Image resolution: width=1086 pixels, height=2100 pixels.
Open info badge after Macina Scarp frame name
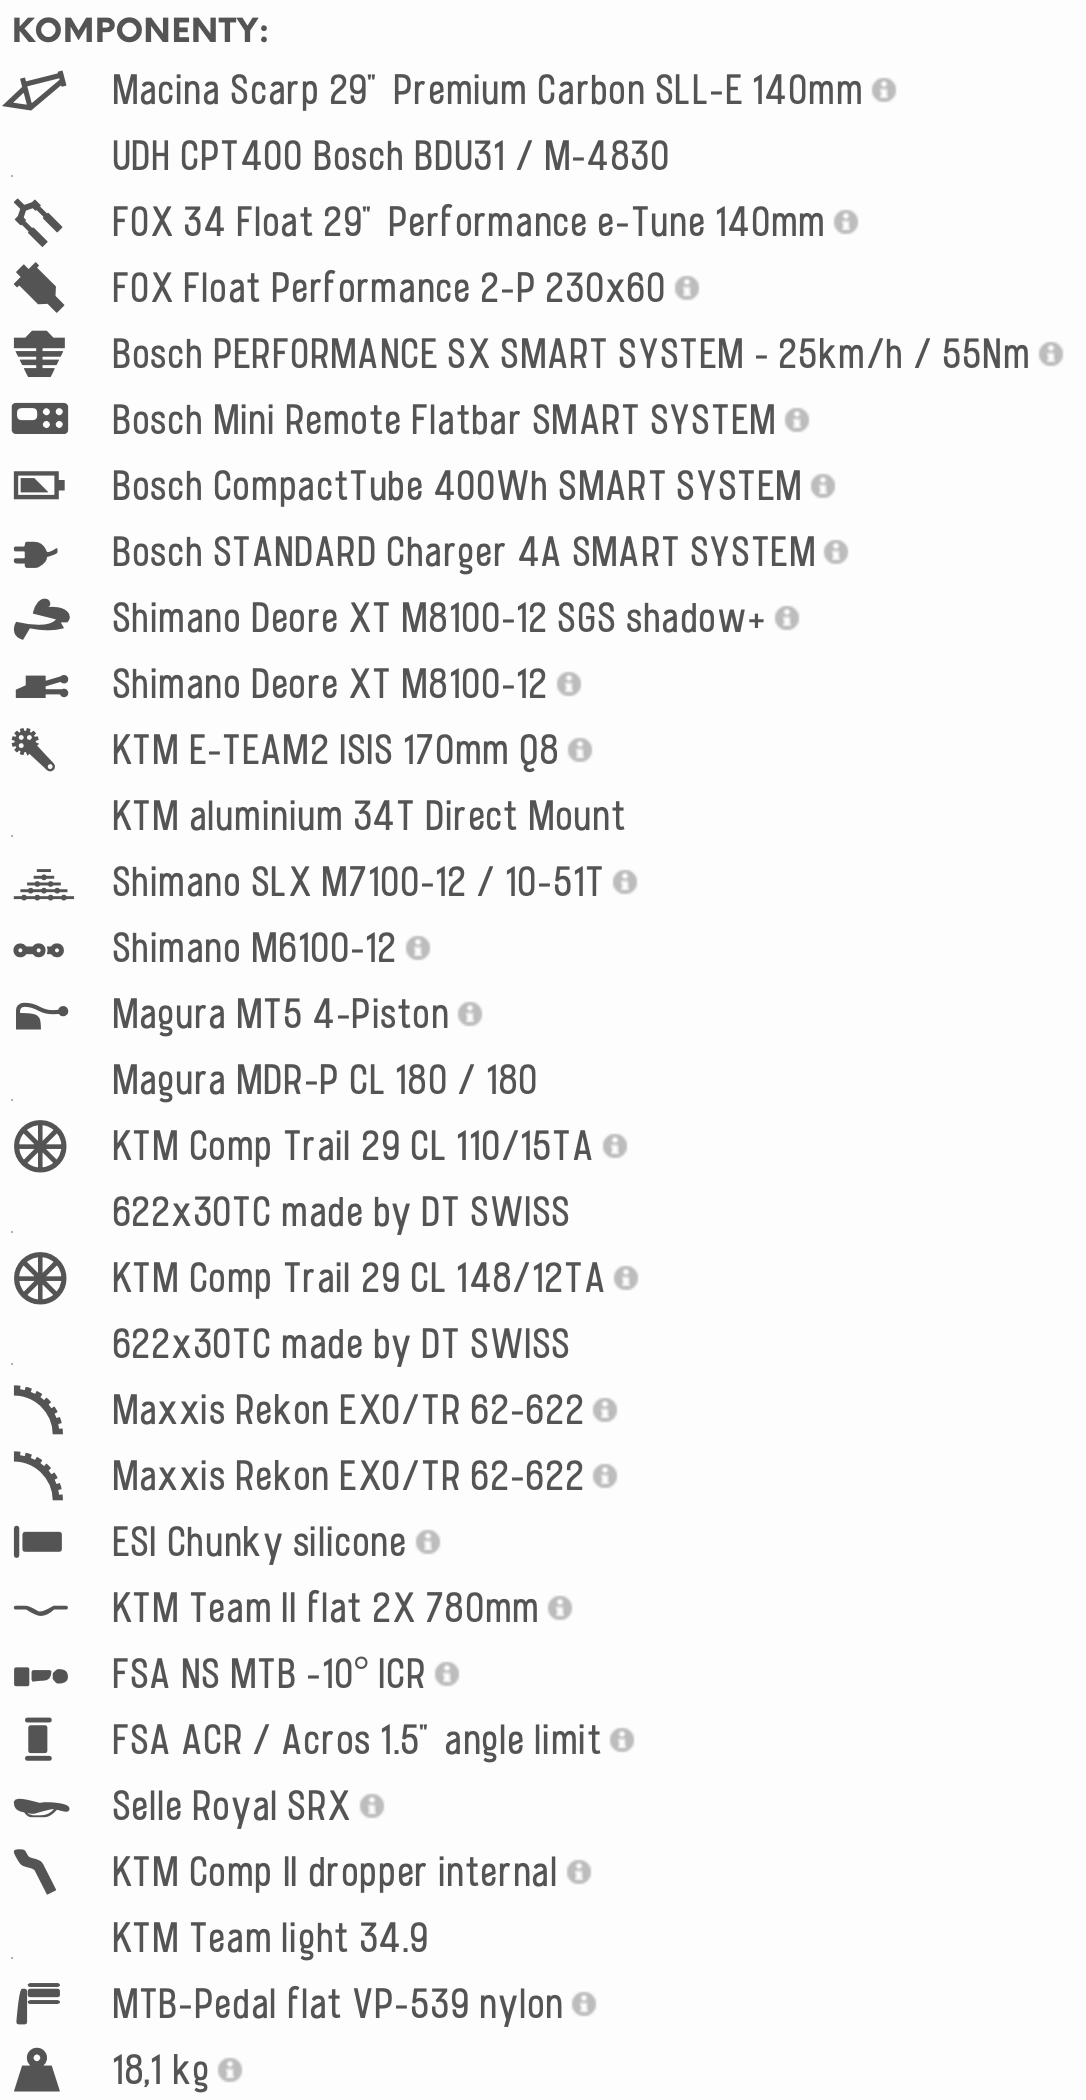point(884,90)
